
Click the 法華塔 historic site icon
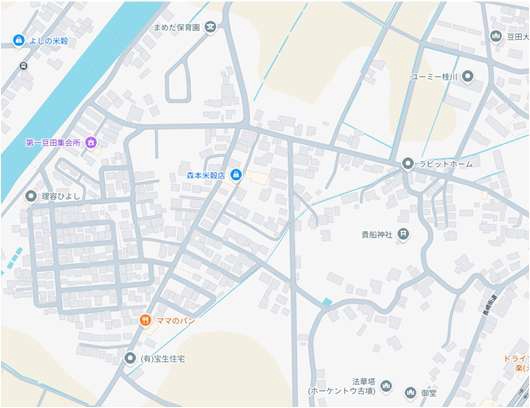[x=386, y=385]
